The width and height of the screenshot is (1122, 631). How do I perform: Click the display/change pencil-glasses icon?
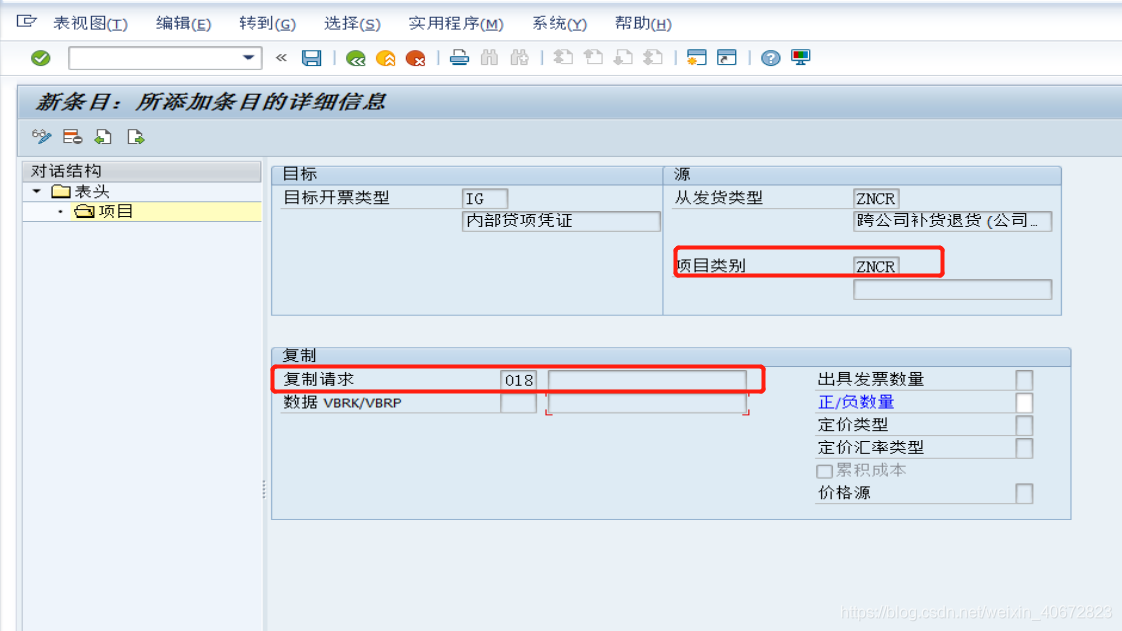[42, 137]
